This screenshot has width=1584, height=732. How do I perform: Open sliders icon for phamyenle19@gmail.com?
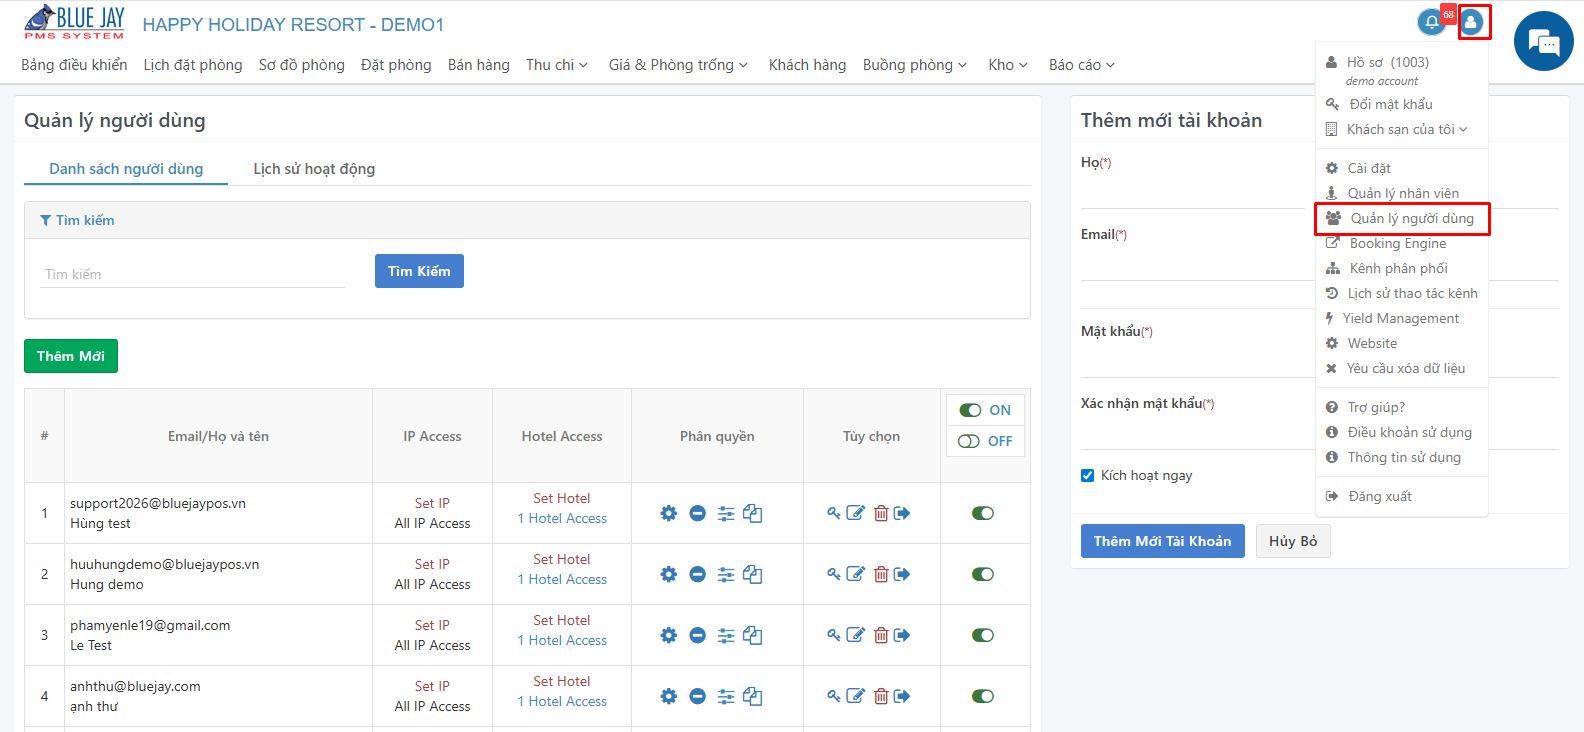[726, 635]
